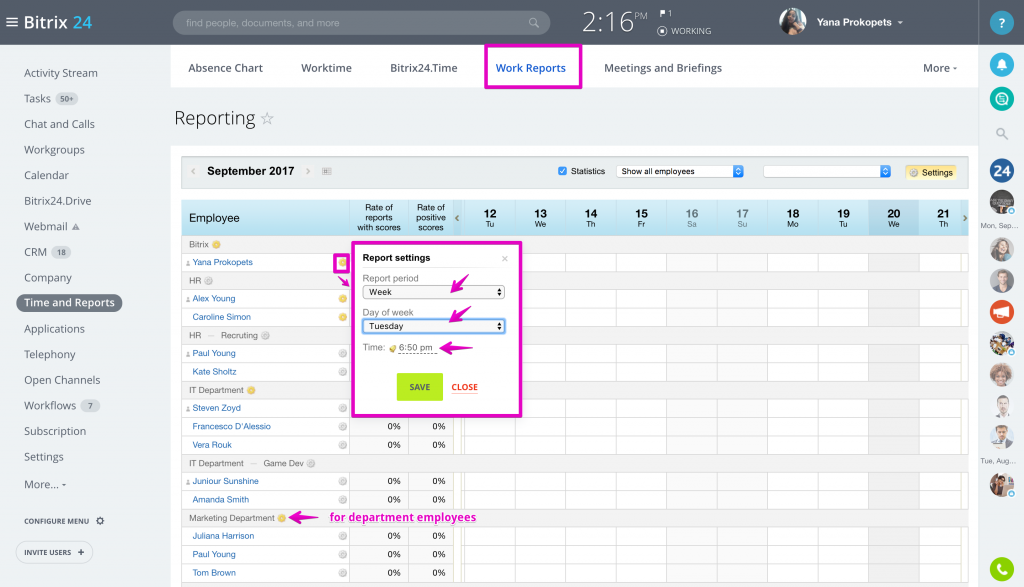Add Reporting page to favorites star
Screen dimensions: 1024x587
click(x=267, y=118)
